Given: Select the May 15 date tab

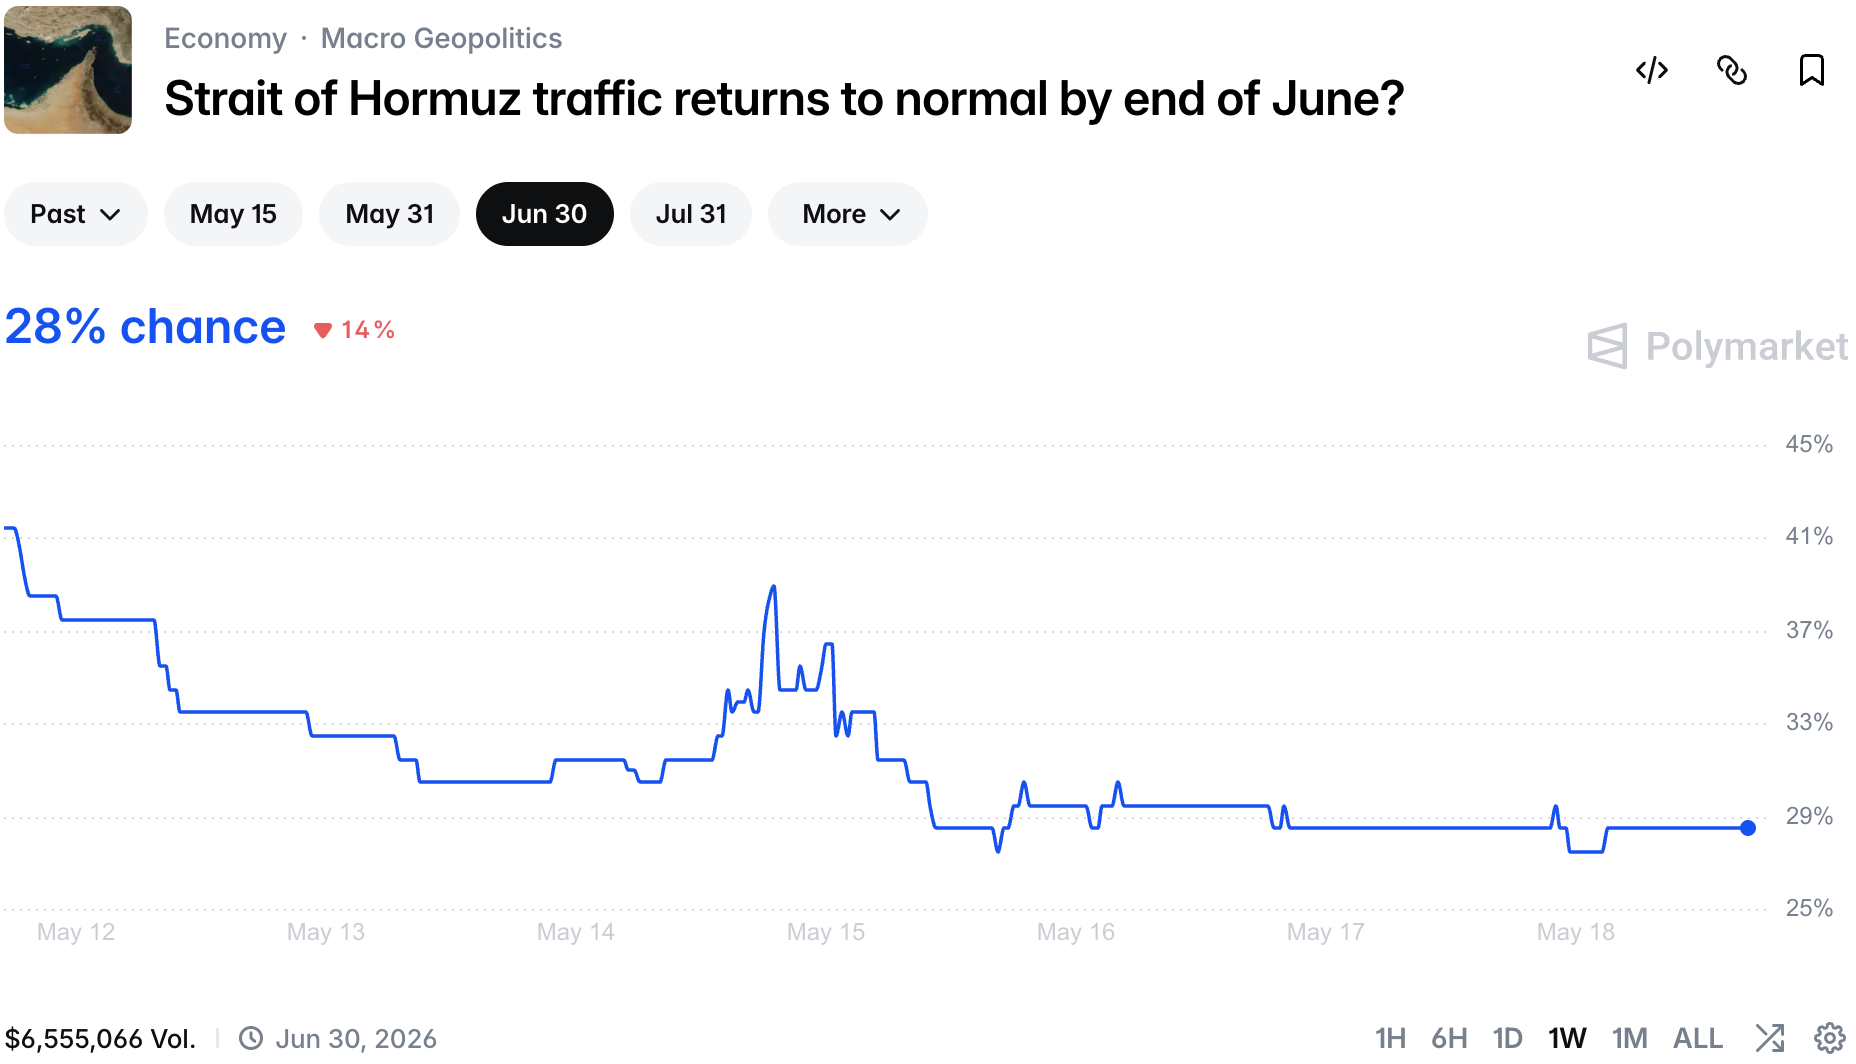Looking at the screenshot, I should click(233, 214).
